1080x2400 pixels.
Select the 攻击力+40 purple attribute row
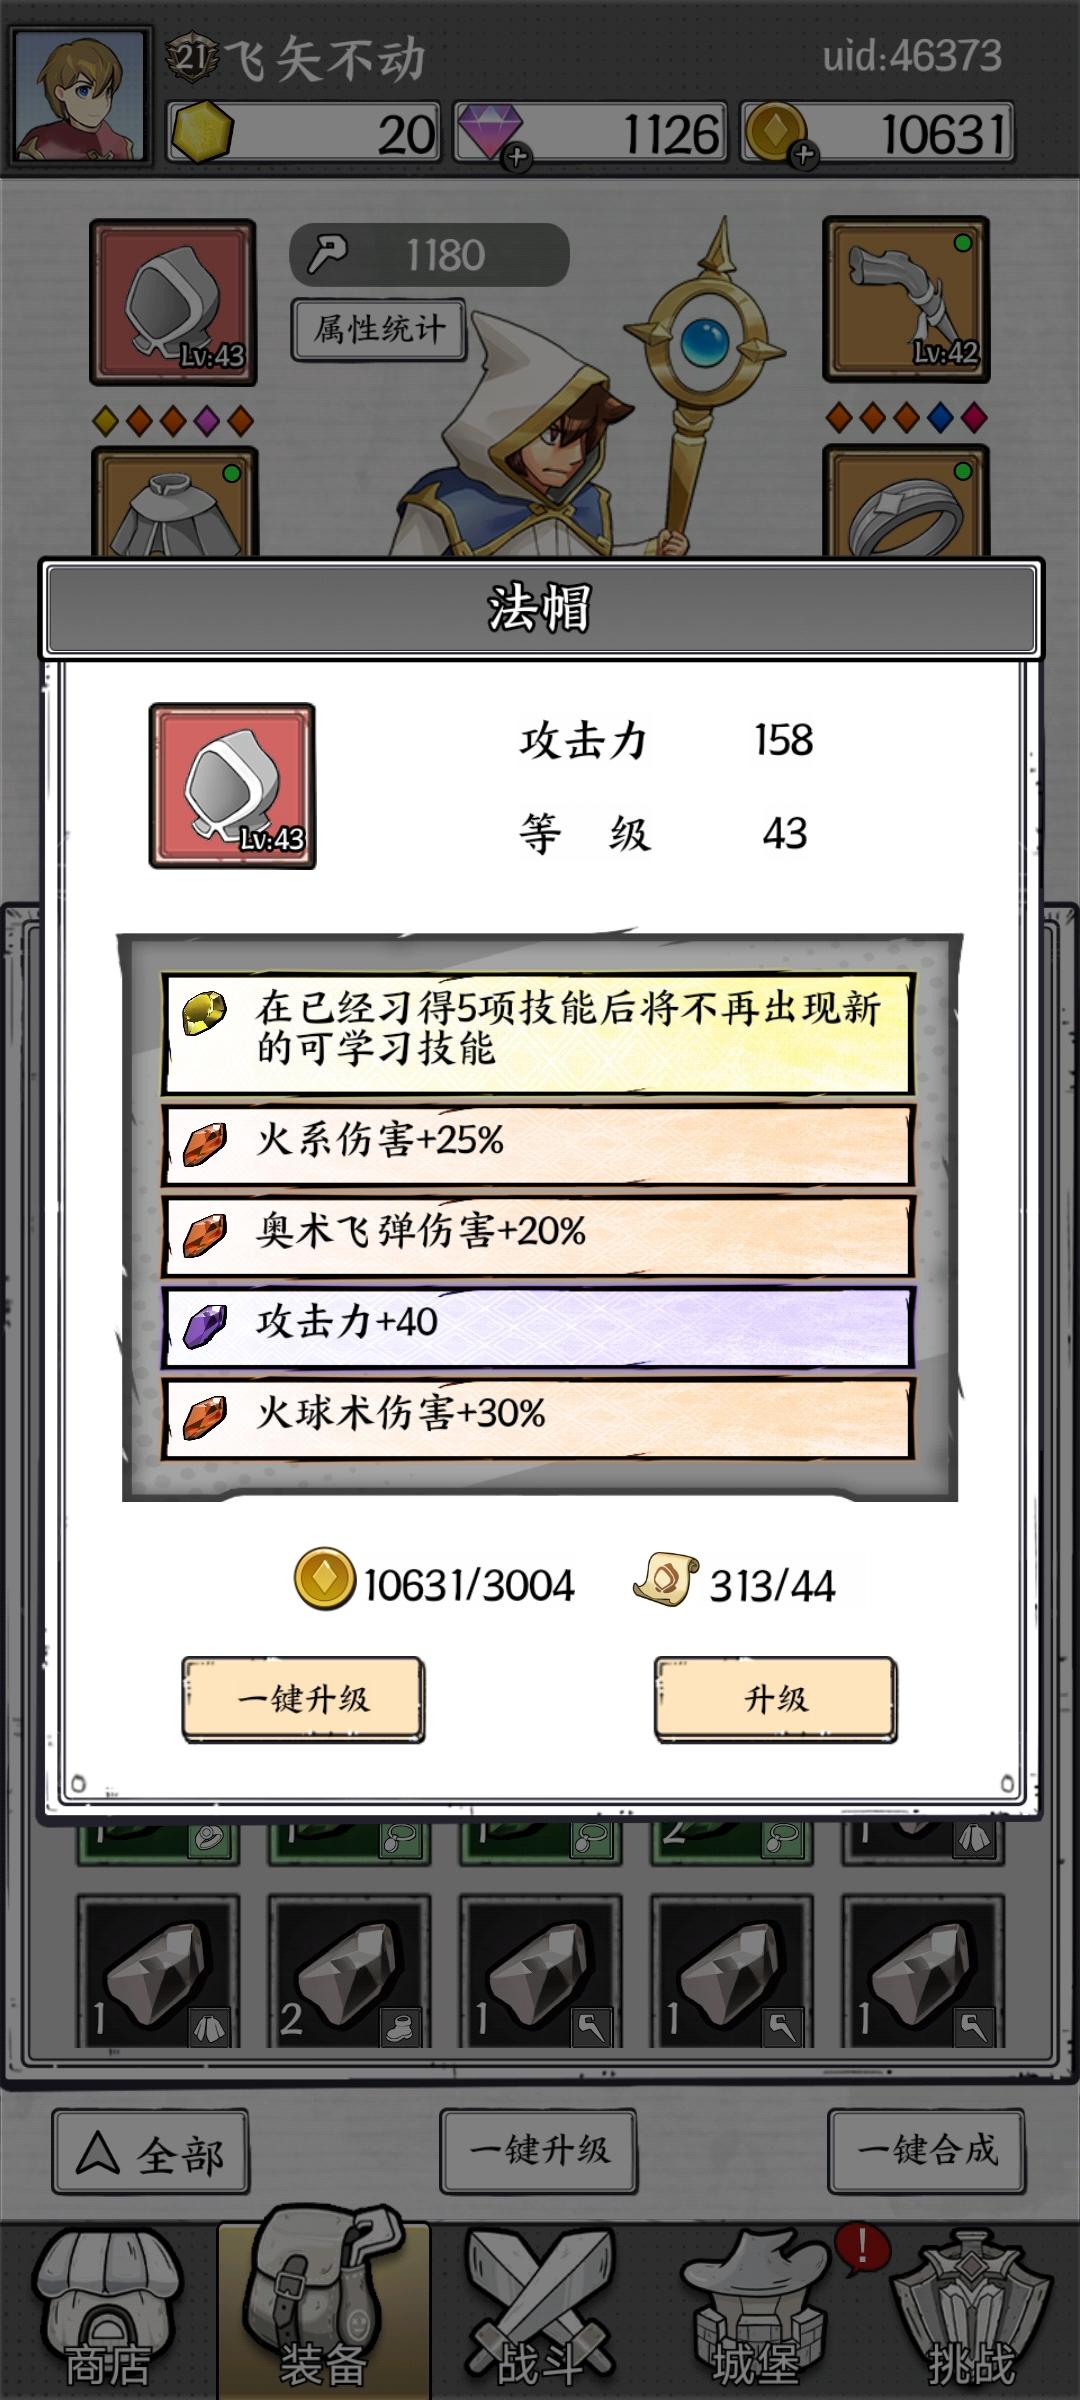(538, 1325)
